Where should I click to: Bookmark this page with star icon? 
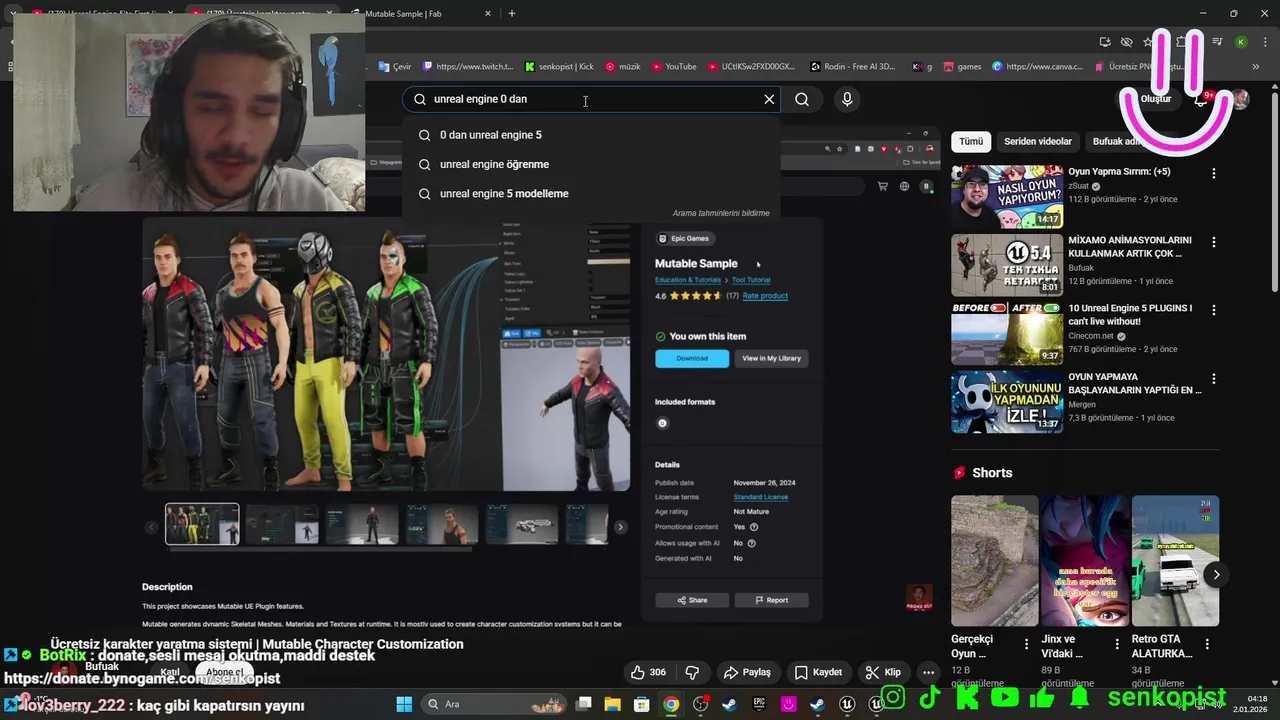[x=1148, y=42]
